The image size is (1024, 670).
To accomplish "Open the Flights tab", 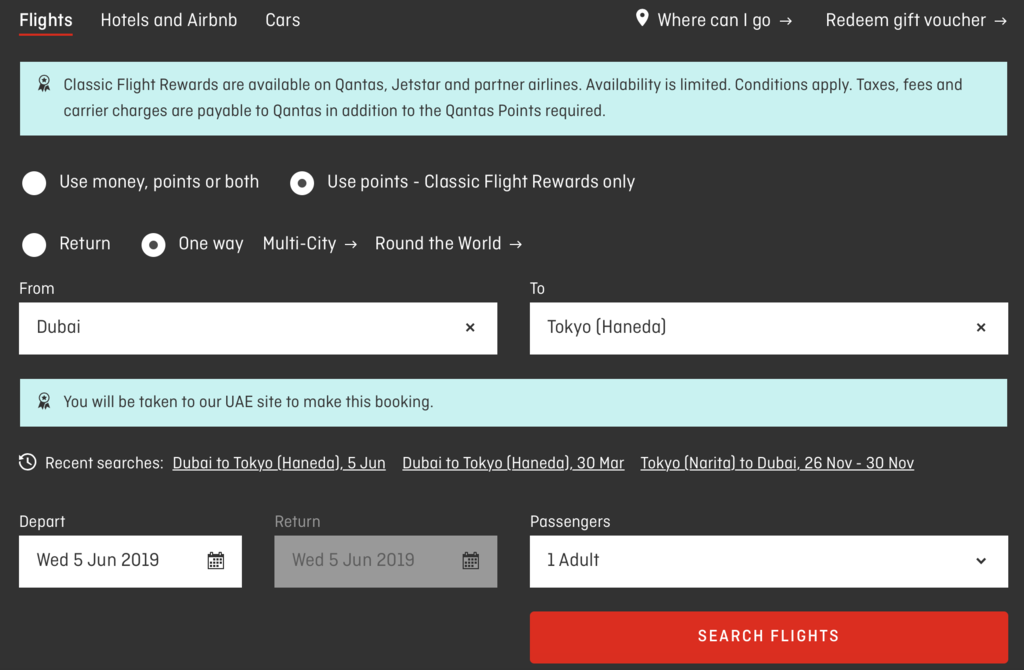I will tap(46, 20).
